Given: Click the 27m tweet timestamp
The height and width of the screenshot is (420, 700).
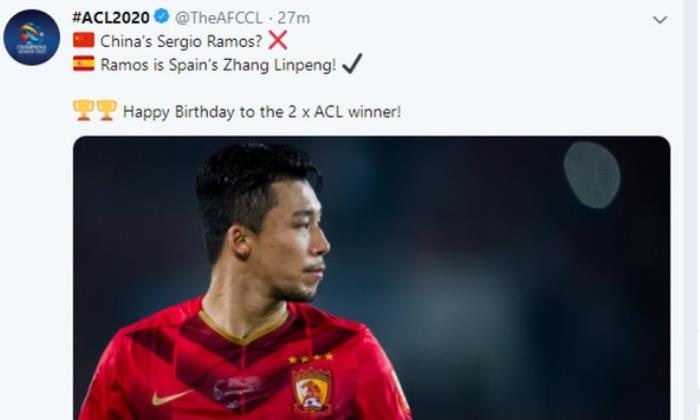Looking at the screenshot, I should coord(294,18).
